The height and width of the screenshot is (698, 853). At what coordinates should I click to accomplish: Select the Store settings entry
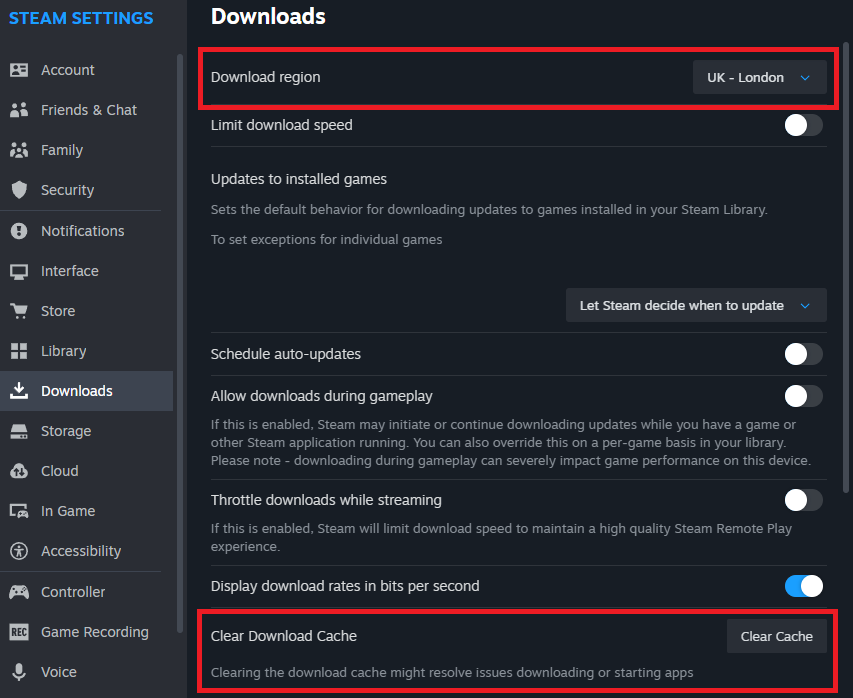tap(58, 311)
